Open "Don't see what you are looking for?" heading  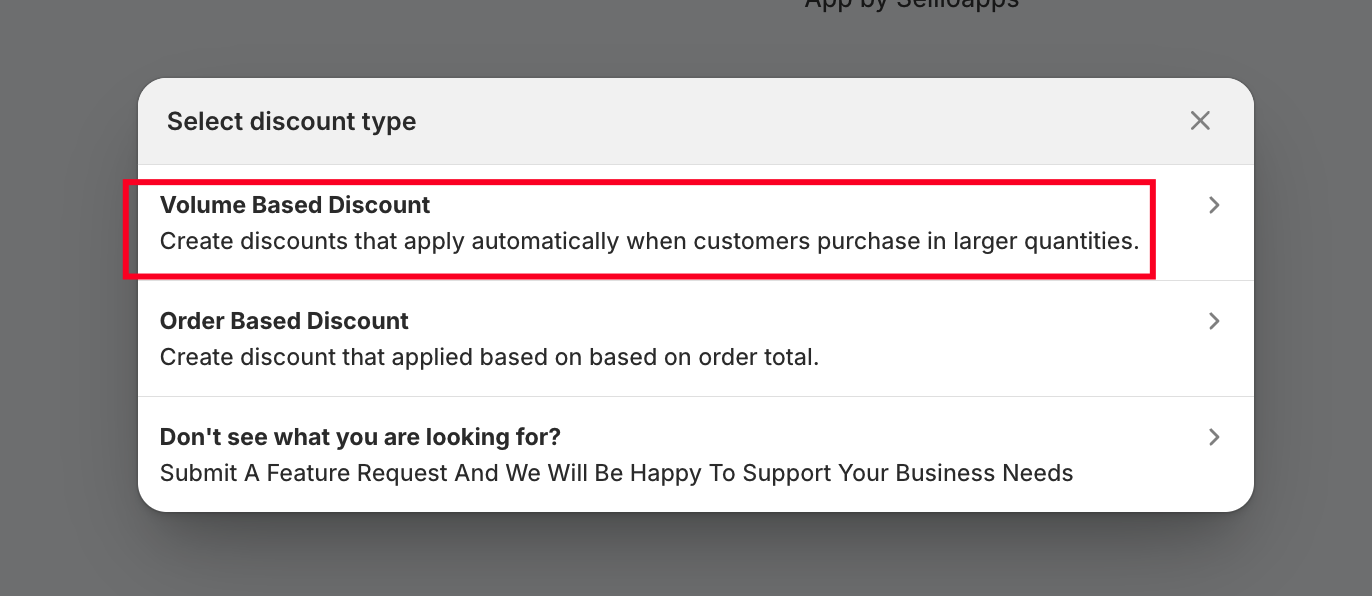[x=360, y=437]
